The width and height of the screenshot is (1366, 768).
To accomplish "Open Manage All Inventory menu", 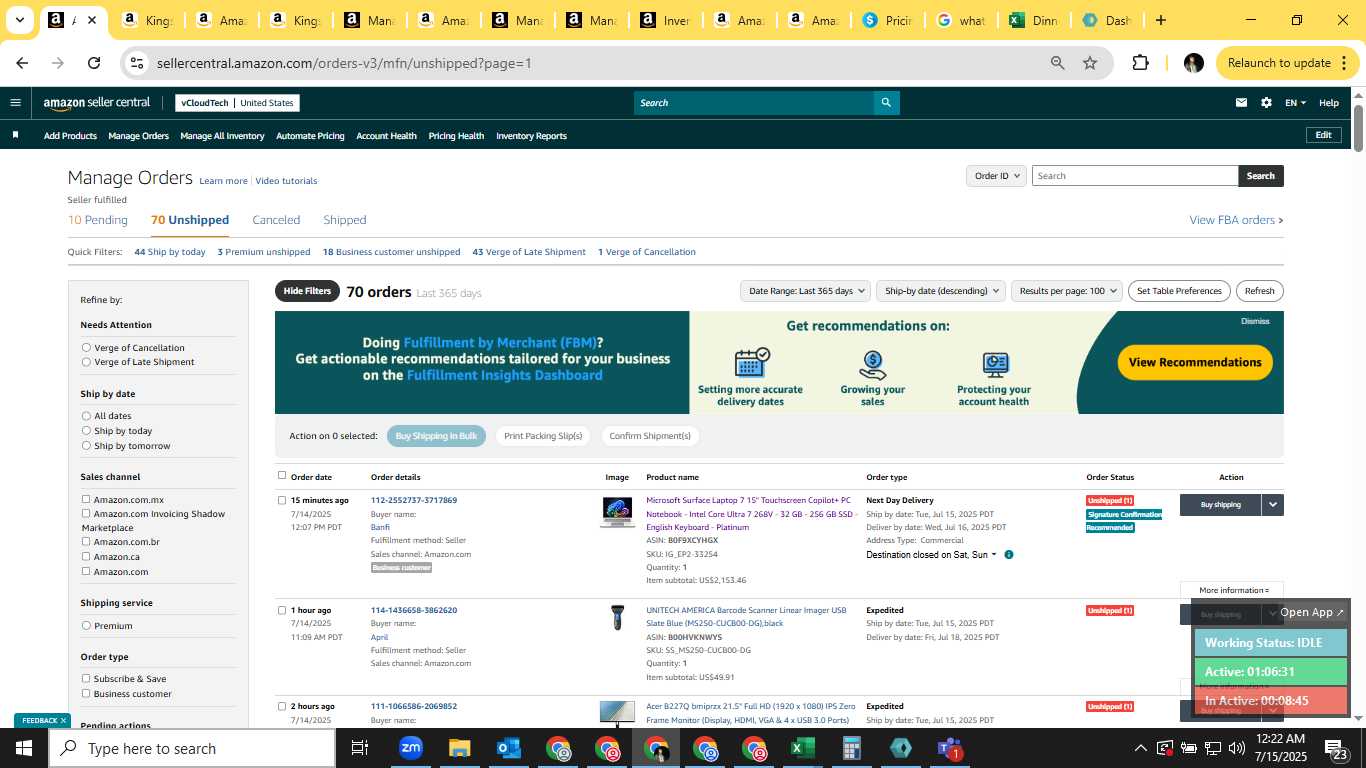I will pos(222,136).
